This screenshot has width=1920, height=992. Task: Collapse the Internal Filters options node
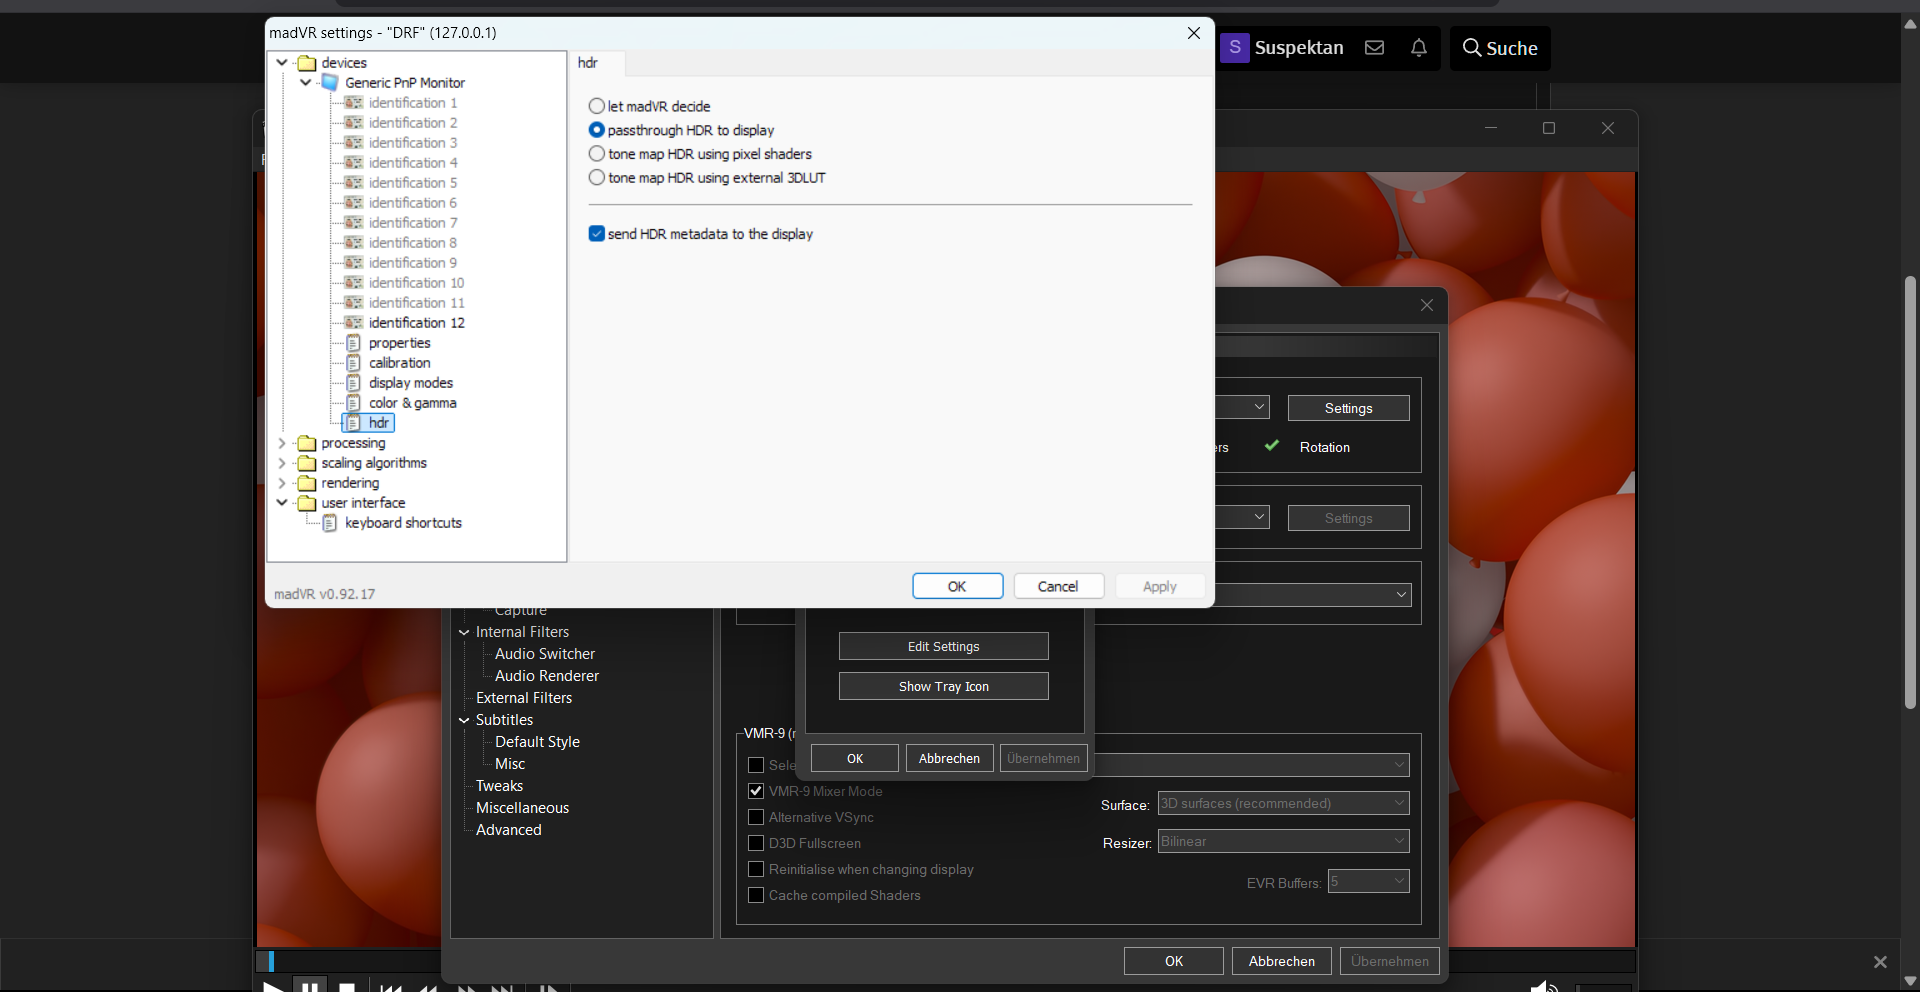click(464, 632)
